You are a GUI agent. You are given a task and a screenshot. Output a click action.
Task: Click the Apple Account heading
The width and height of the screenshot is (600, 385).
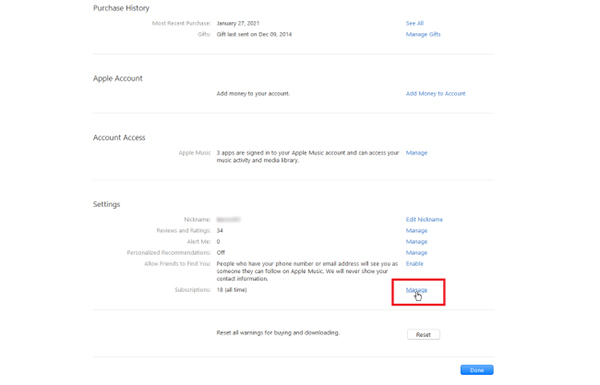117,78
